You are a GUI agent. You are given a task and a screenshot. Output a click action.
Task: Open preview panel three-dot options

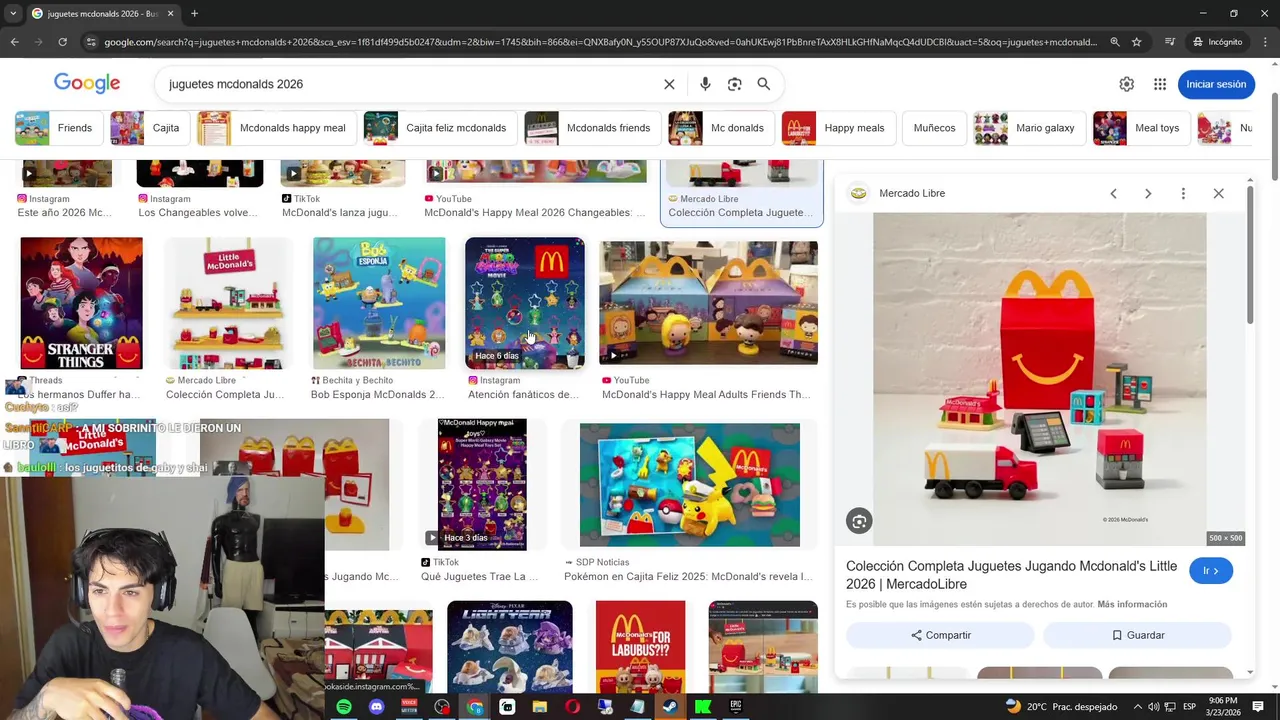coord(1183,193)
